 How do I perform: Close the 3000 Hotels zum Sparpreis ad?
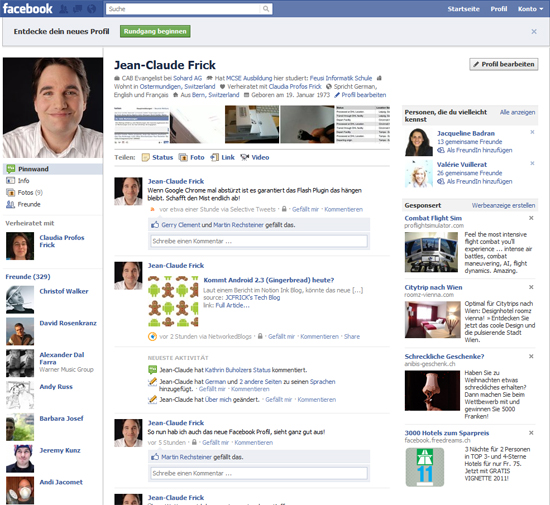531,433
